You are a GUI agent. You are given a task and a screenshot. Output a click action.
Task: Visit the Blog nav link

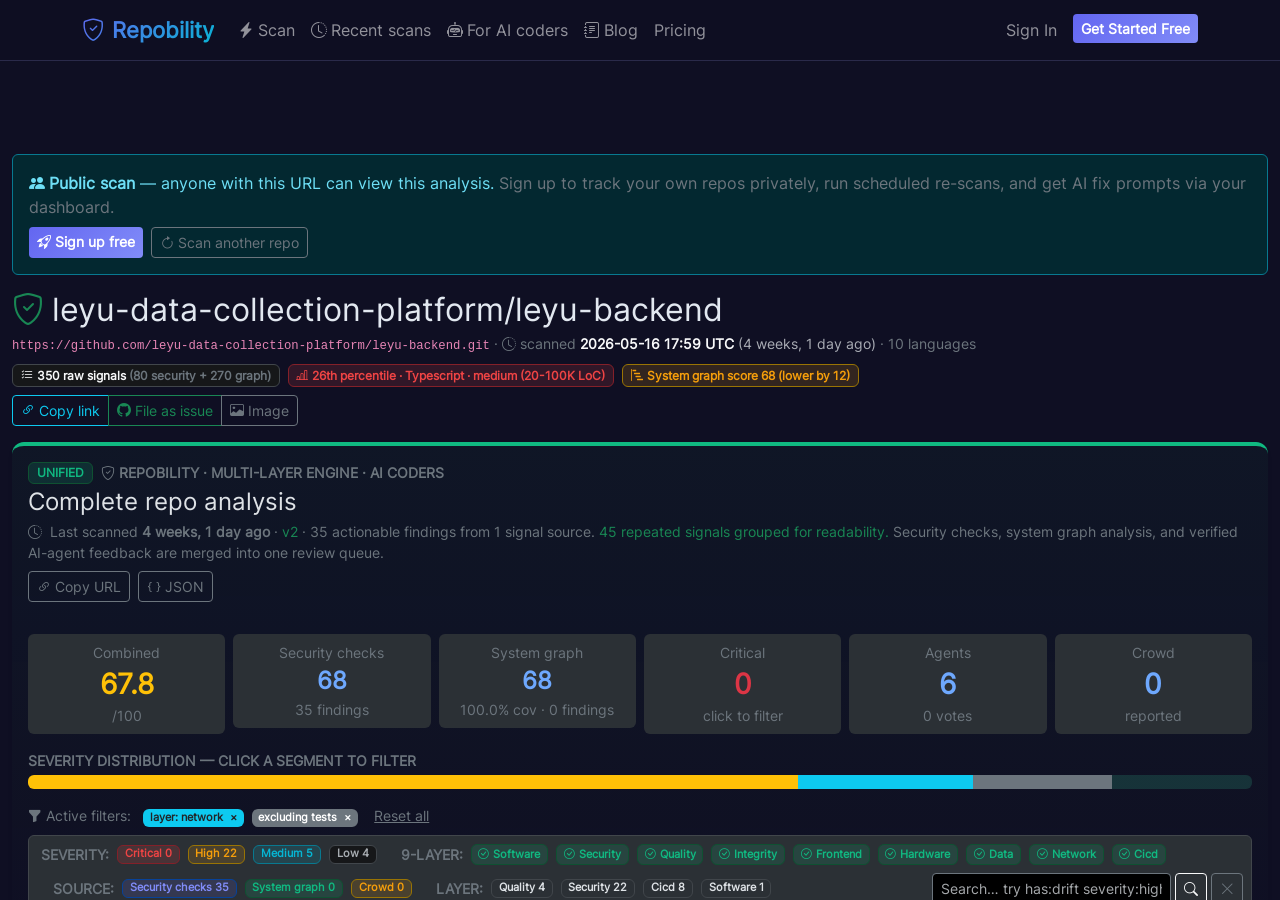[x=611, y=30]
